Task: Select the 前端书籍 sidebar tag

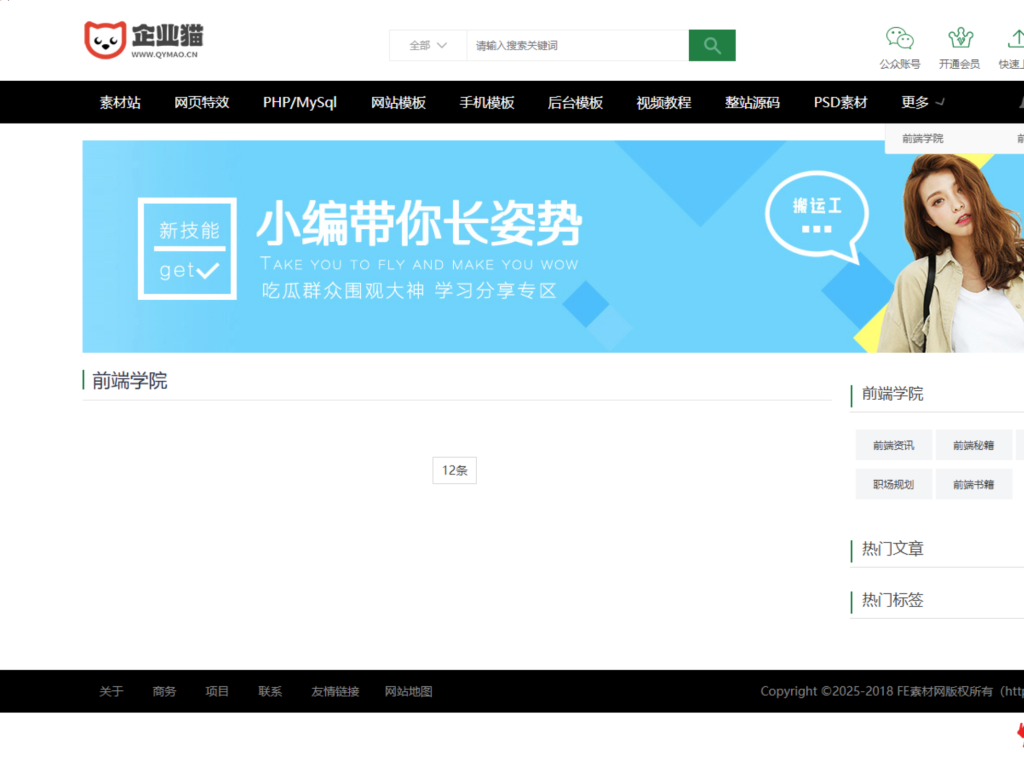Action: [x=974, y=484]
